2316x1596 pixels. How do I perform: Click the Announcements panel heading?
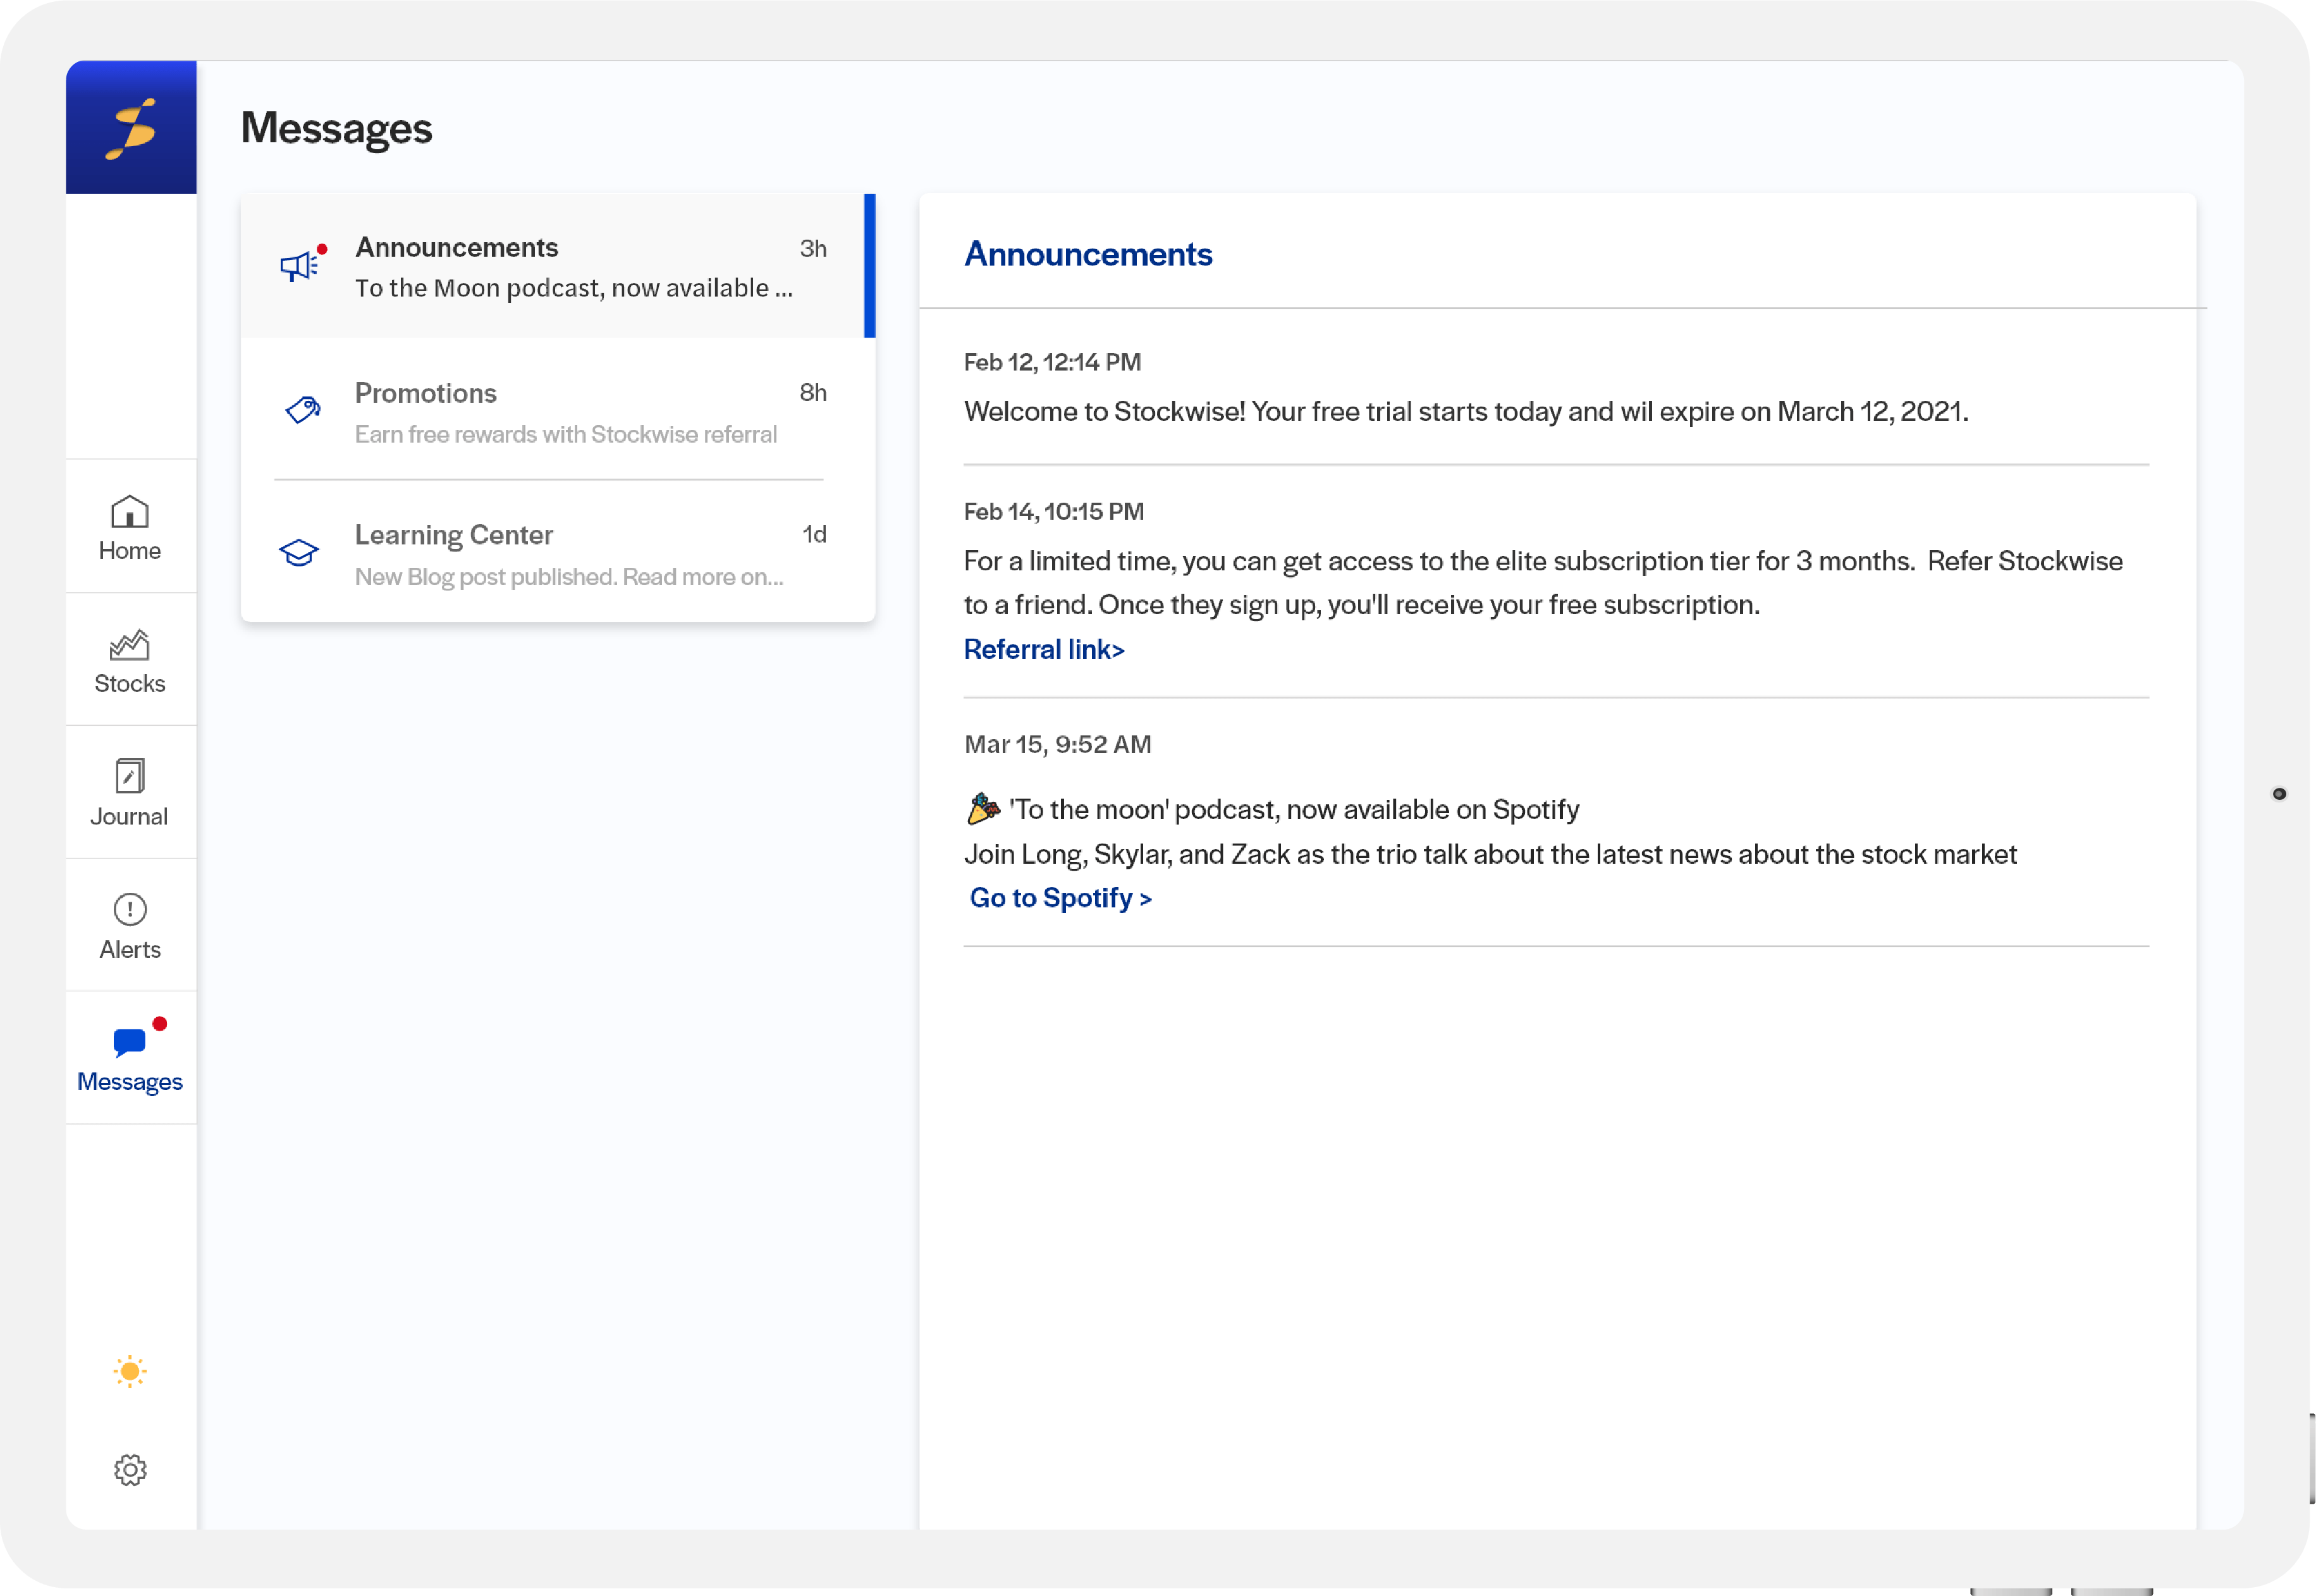(1088, 254)
